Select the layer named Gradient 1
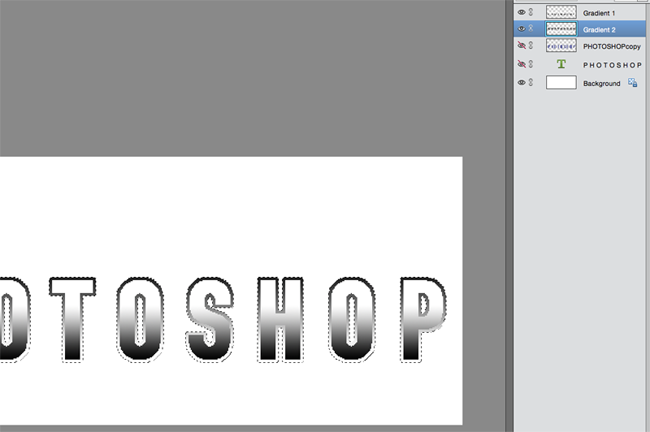650x432 pixels. click(x=599, y=13)
